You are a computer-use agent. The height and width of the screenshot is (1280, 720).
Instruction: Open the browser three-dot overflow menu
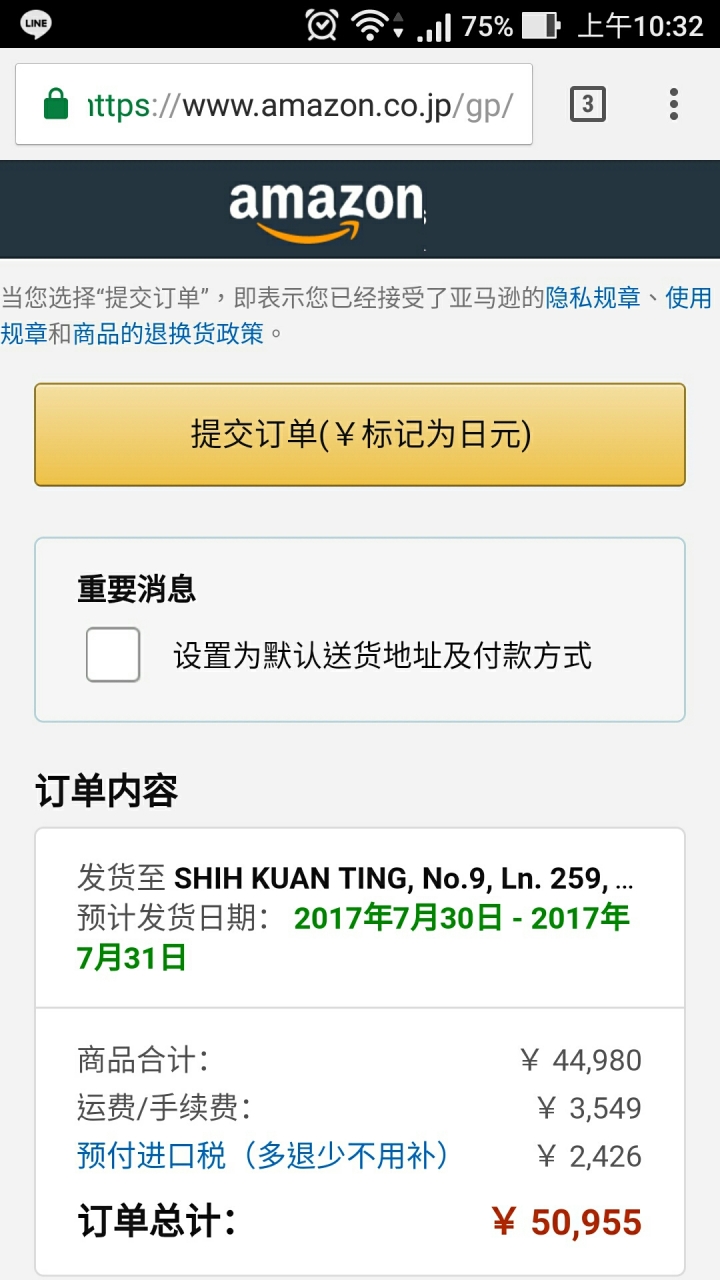click(674, 104)
